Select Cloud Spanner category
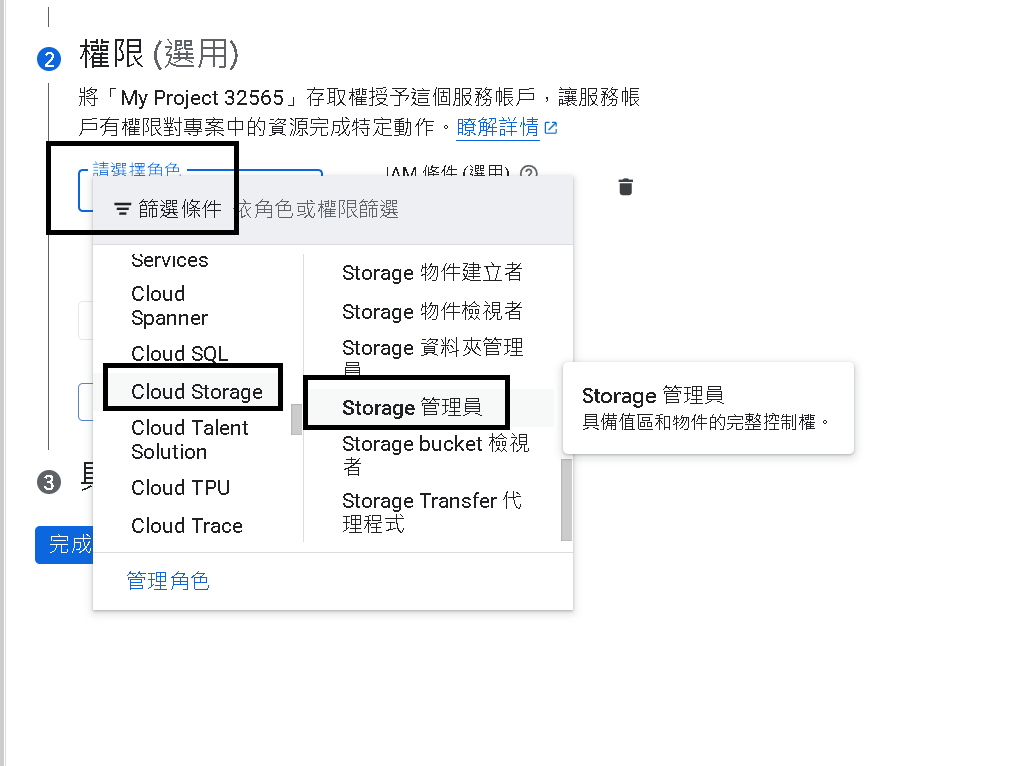Viewport: 1024px width, 766px height. [169, 306]
